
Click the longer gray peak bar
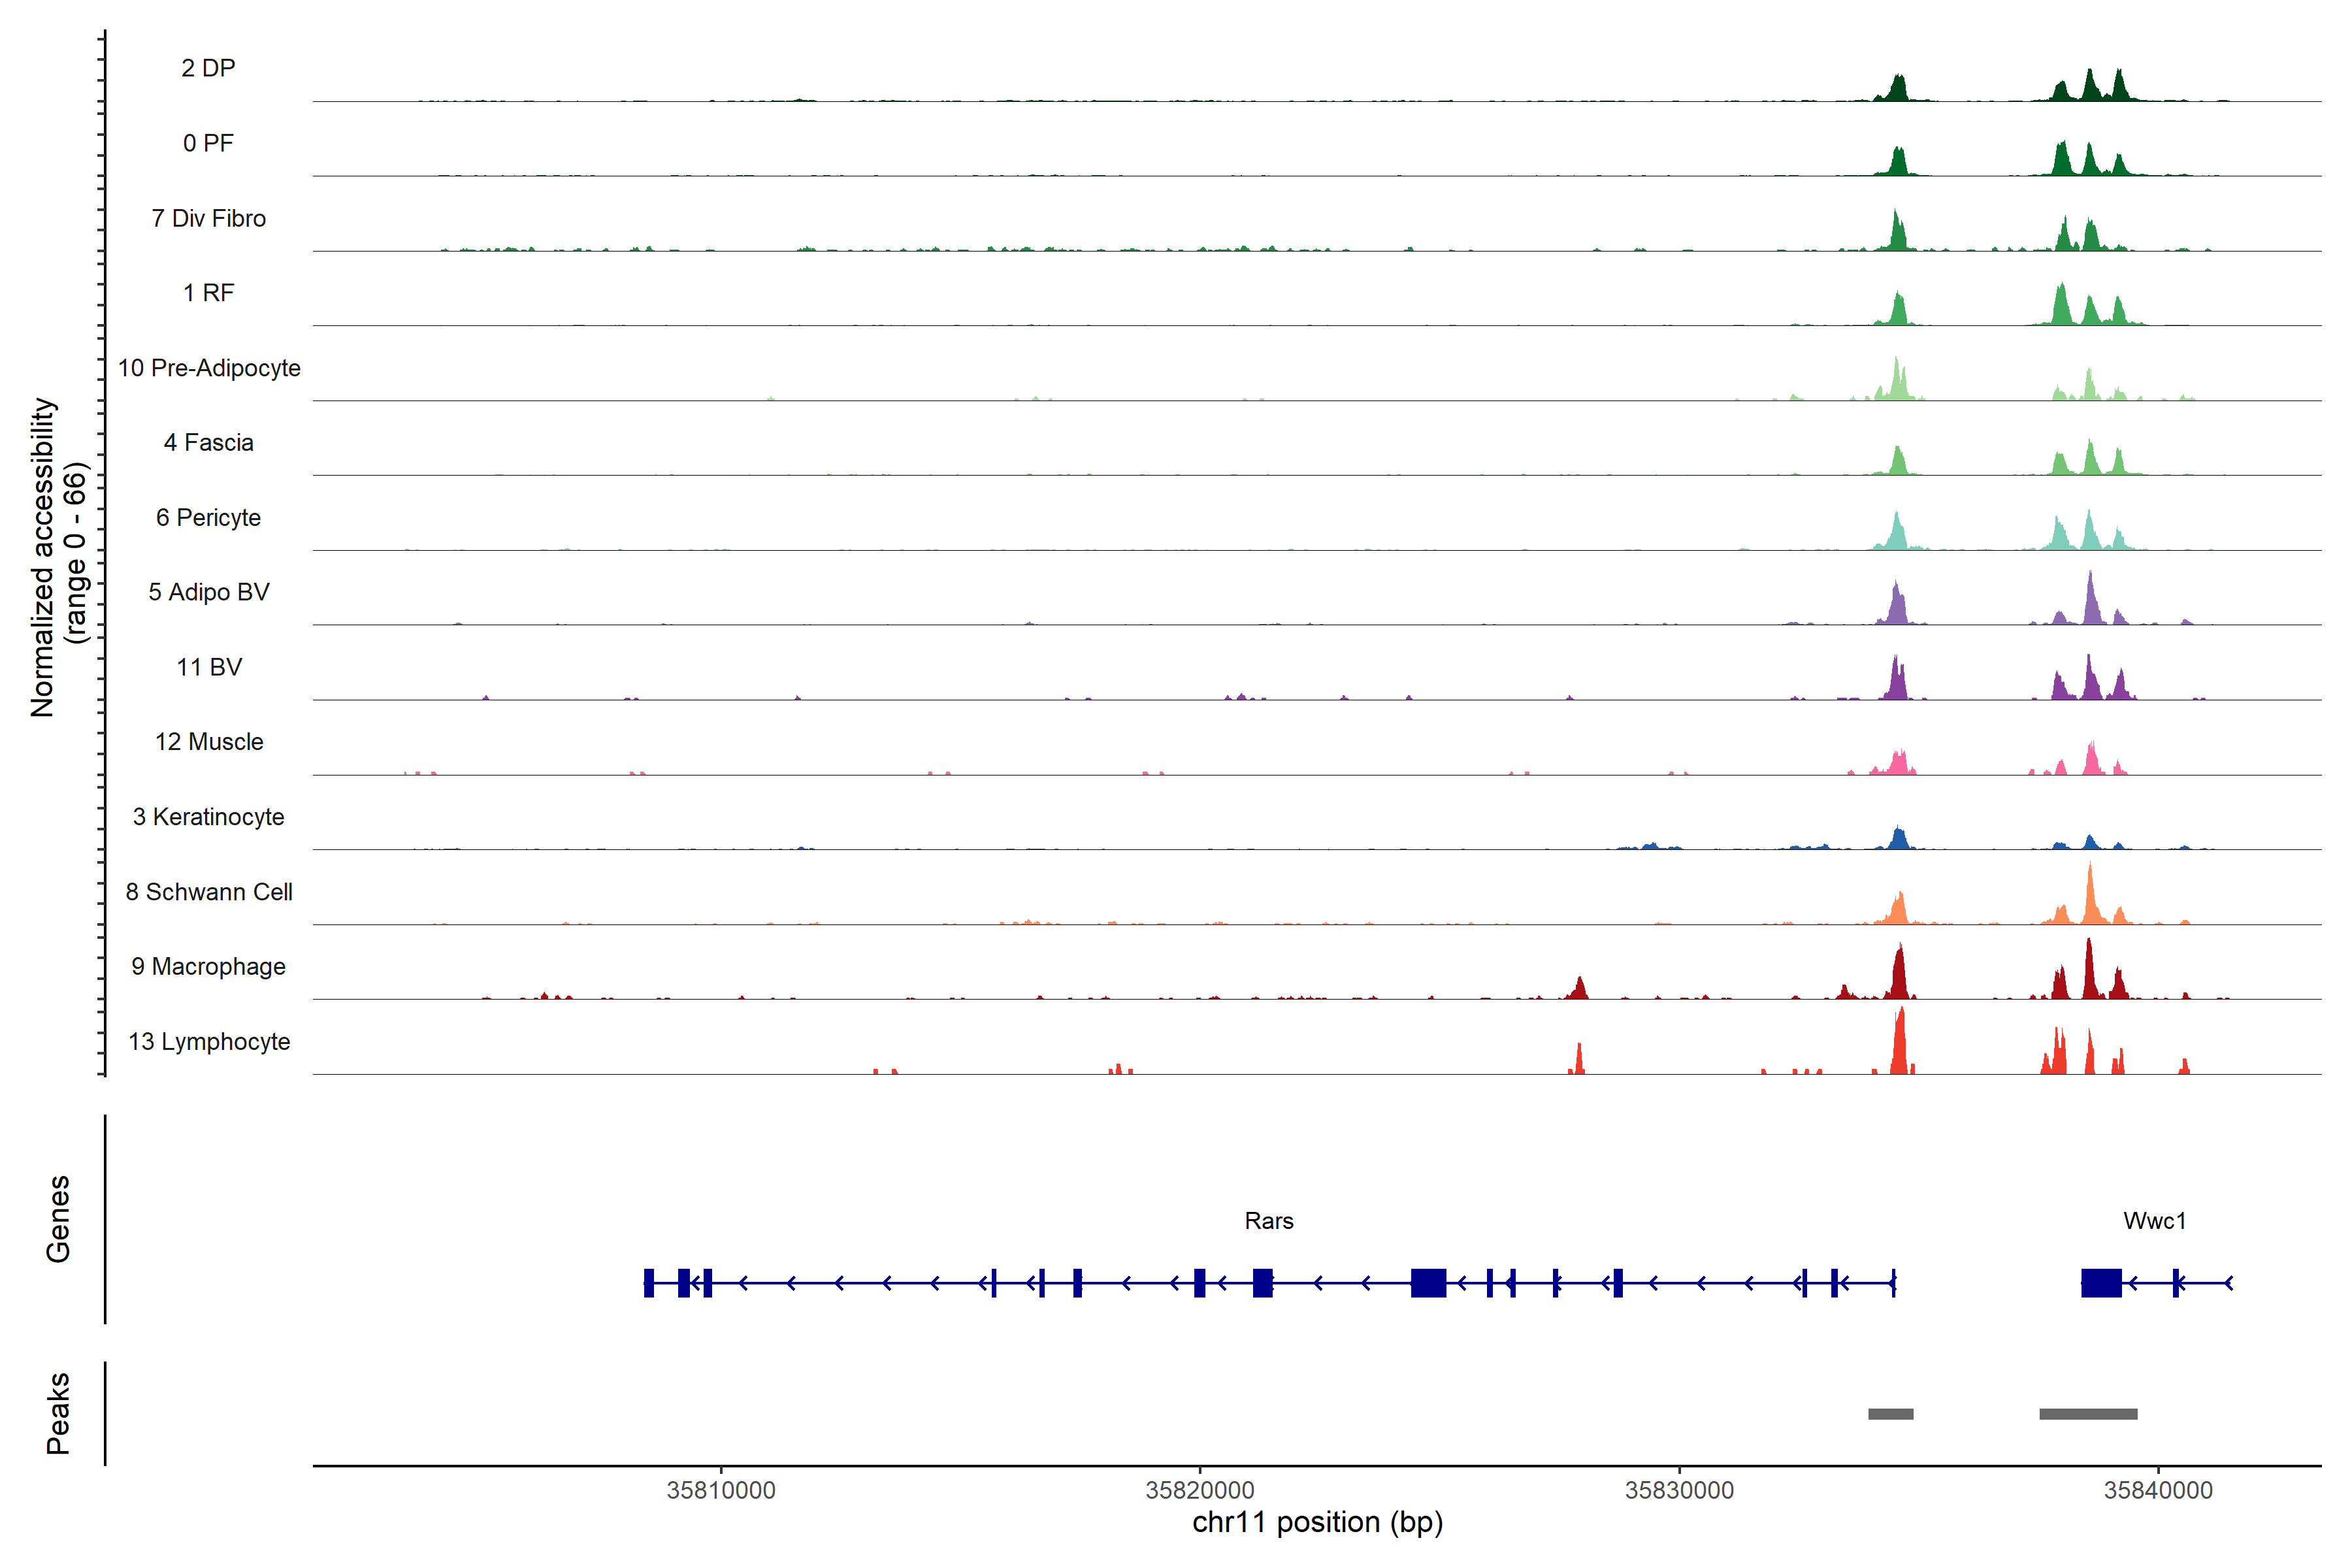pos(2088,1414)
